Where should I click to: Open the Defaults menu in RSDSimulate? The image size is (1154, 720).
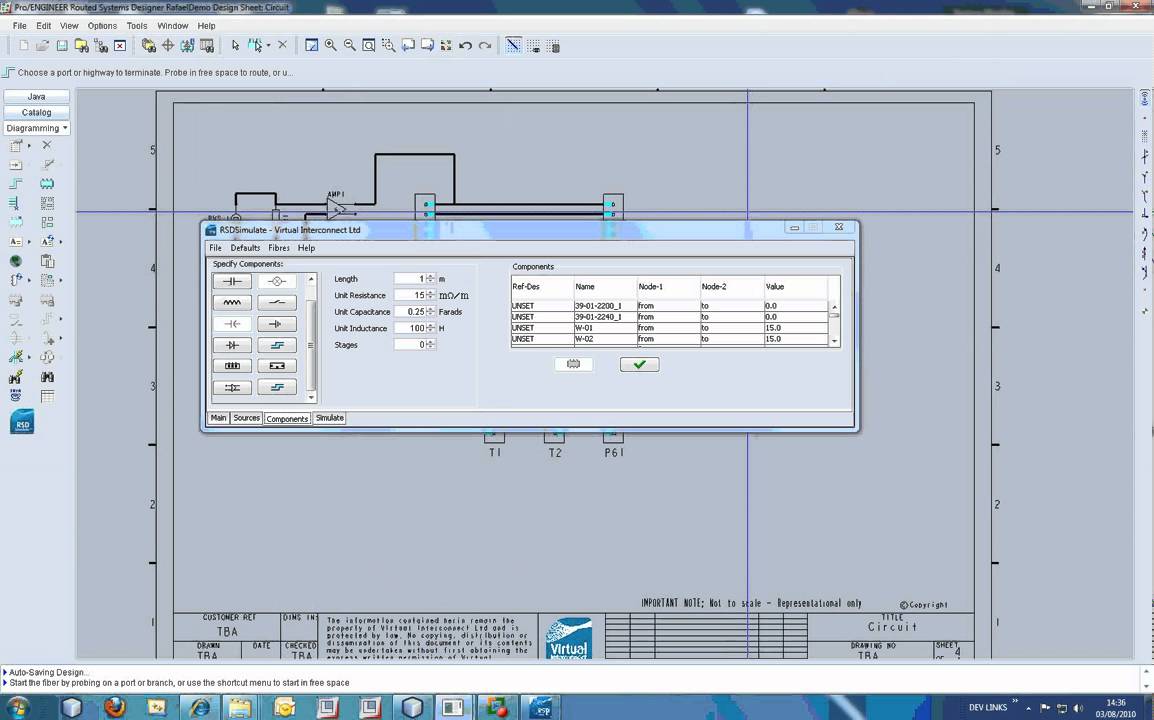click(245, 248)
